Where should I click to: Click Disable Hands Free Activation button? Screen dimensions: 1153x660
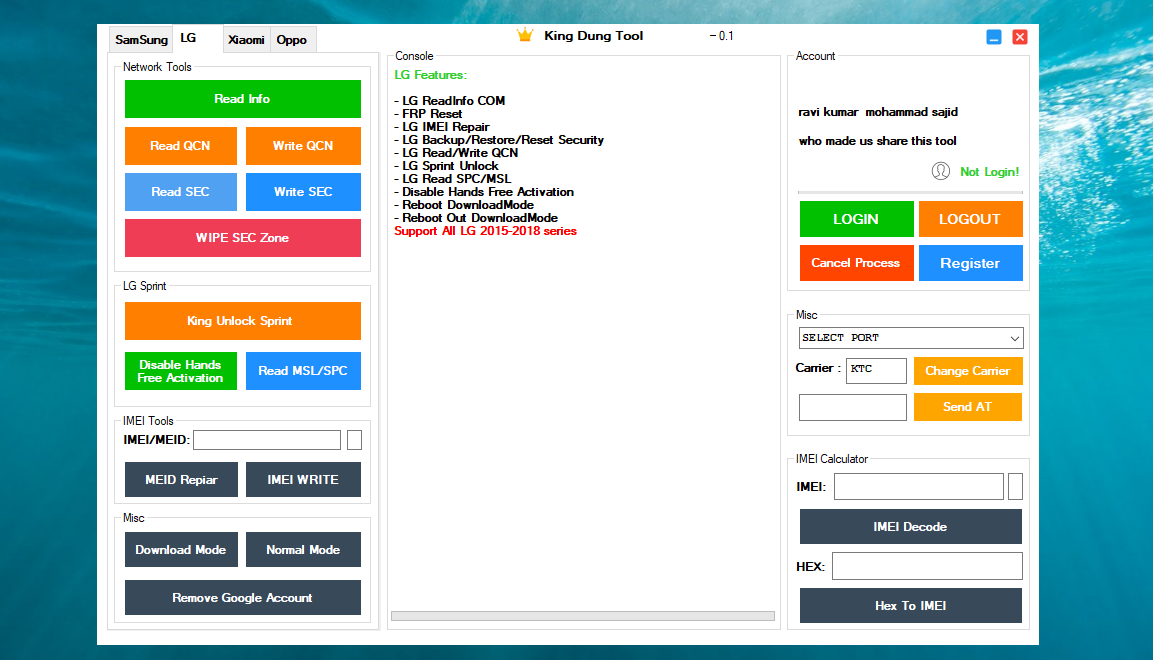point(181,371)
